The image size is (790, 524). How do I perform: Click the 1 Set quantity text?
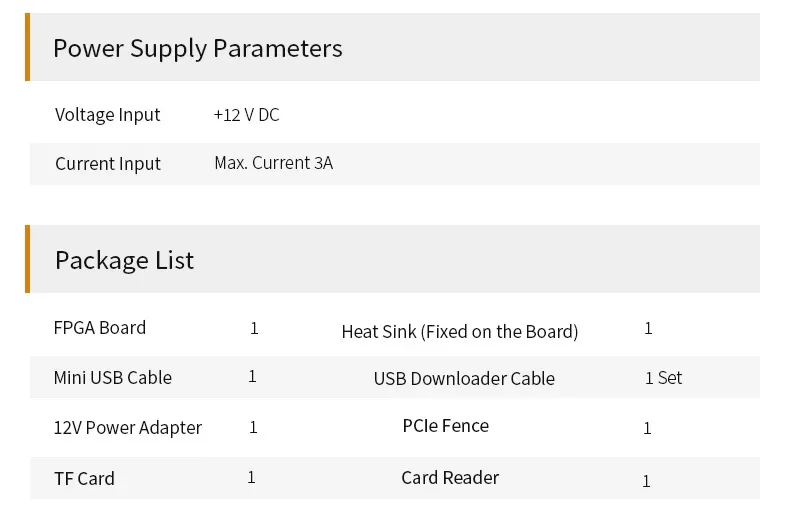coord(663,378)
